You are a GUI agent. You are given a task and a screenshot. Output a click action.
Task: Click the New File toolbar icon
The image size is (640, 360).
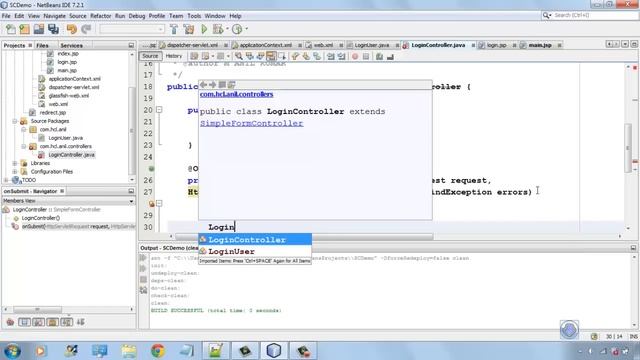click(11, 29)
